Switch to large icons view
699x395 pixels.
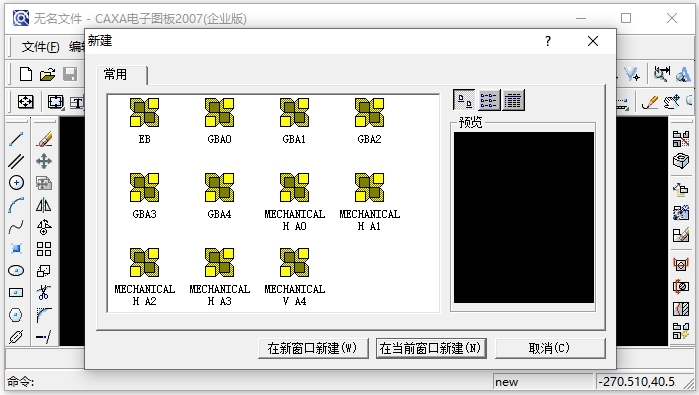click(465, 100)
